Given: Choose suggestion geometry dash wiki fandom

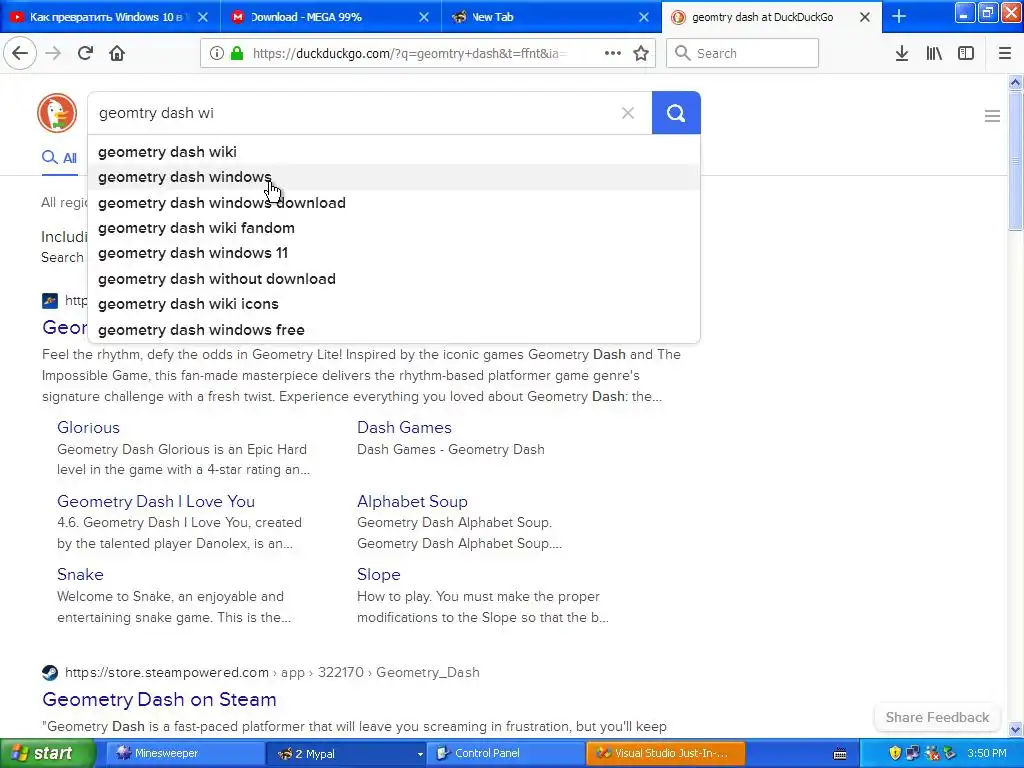Looking at the screenshot, I should pyautogui.click(x=394, y=228).
